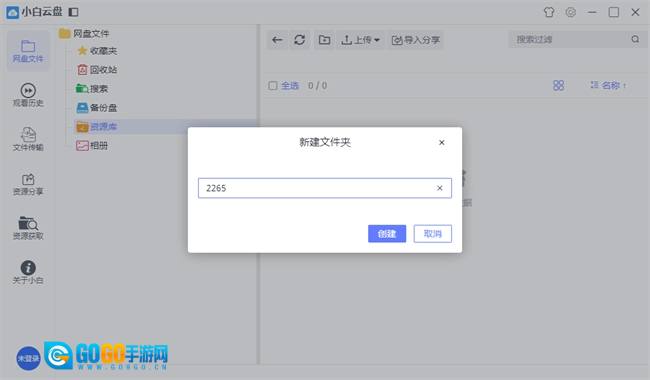Image resolution: width=650 pixels, height=380 pixels.
Task: Close the 新建文件夹 dialog
Action: pyautogui.click(x=441, y=143)
